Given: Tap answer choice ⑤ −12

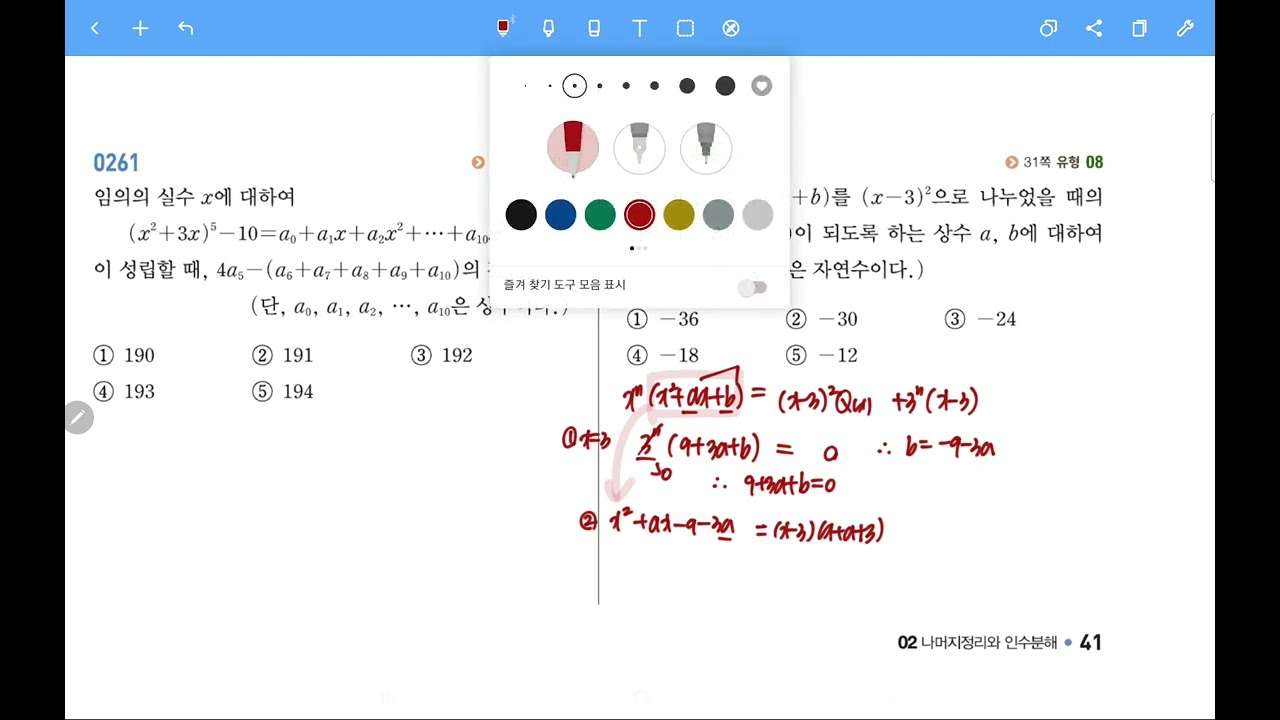Looking at the screenshot, I should pos(822,356).
